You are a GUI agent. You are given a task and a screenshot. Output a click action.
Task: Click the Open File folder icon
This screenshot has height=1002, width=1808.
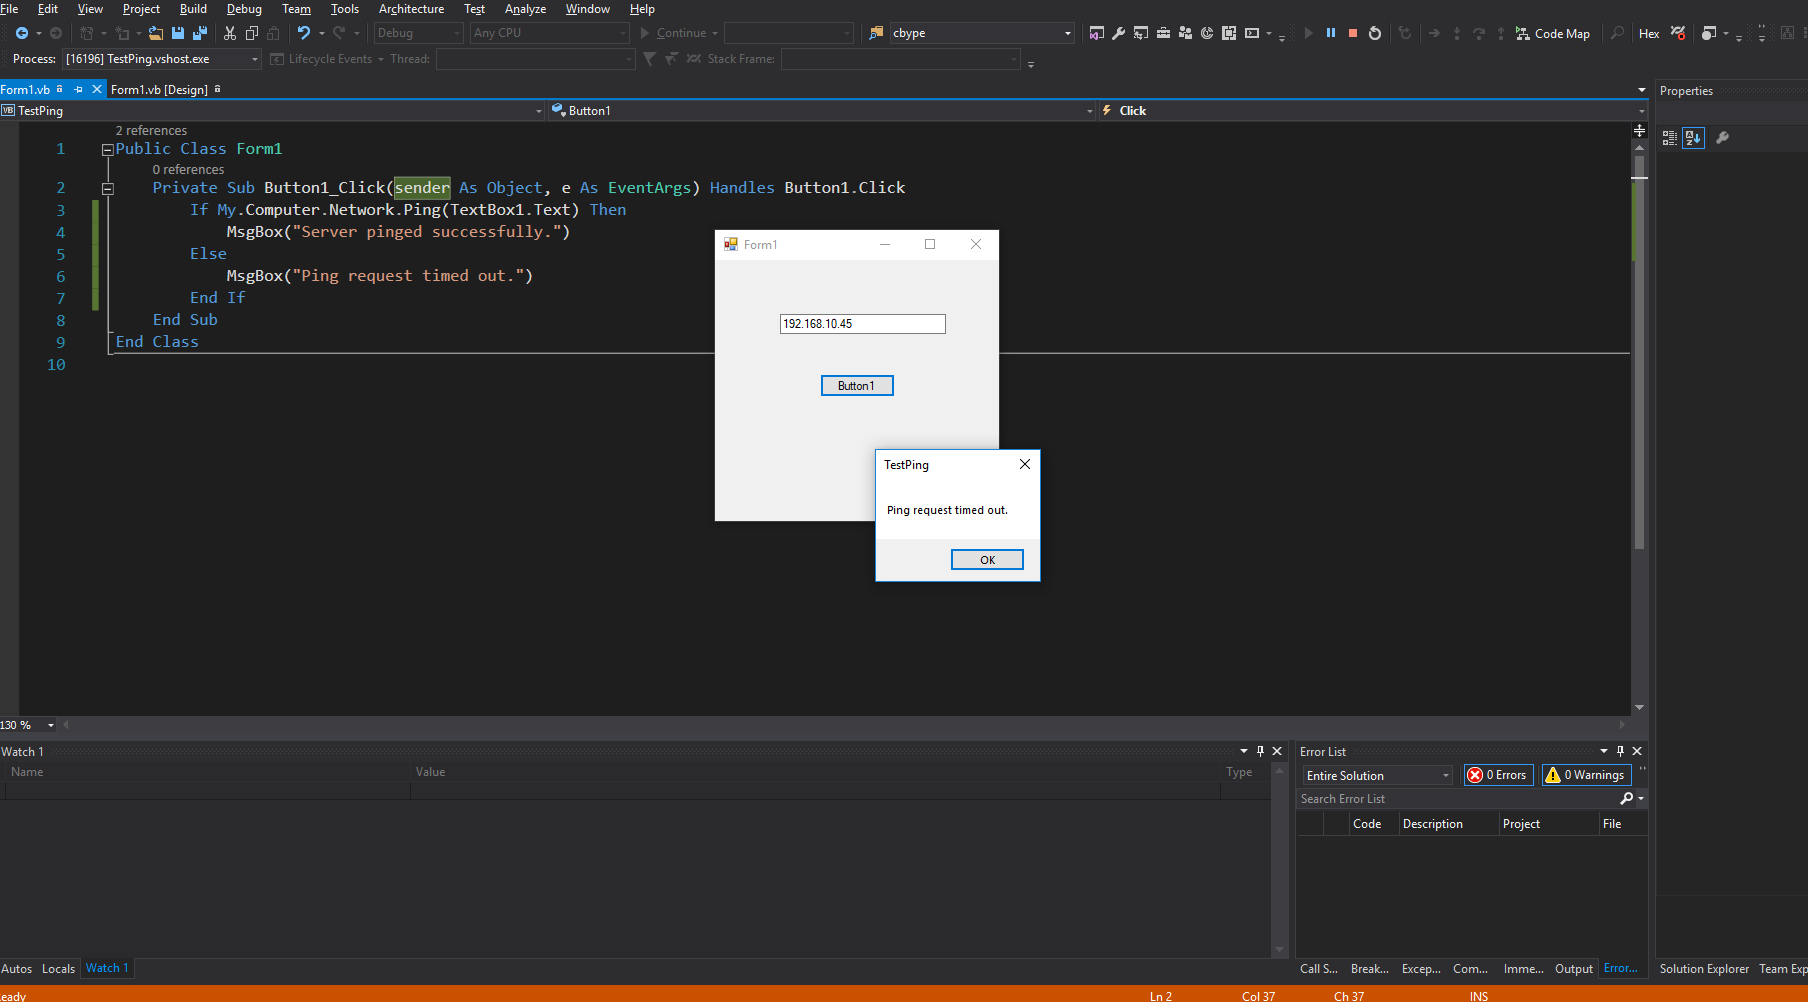point(156,33)
